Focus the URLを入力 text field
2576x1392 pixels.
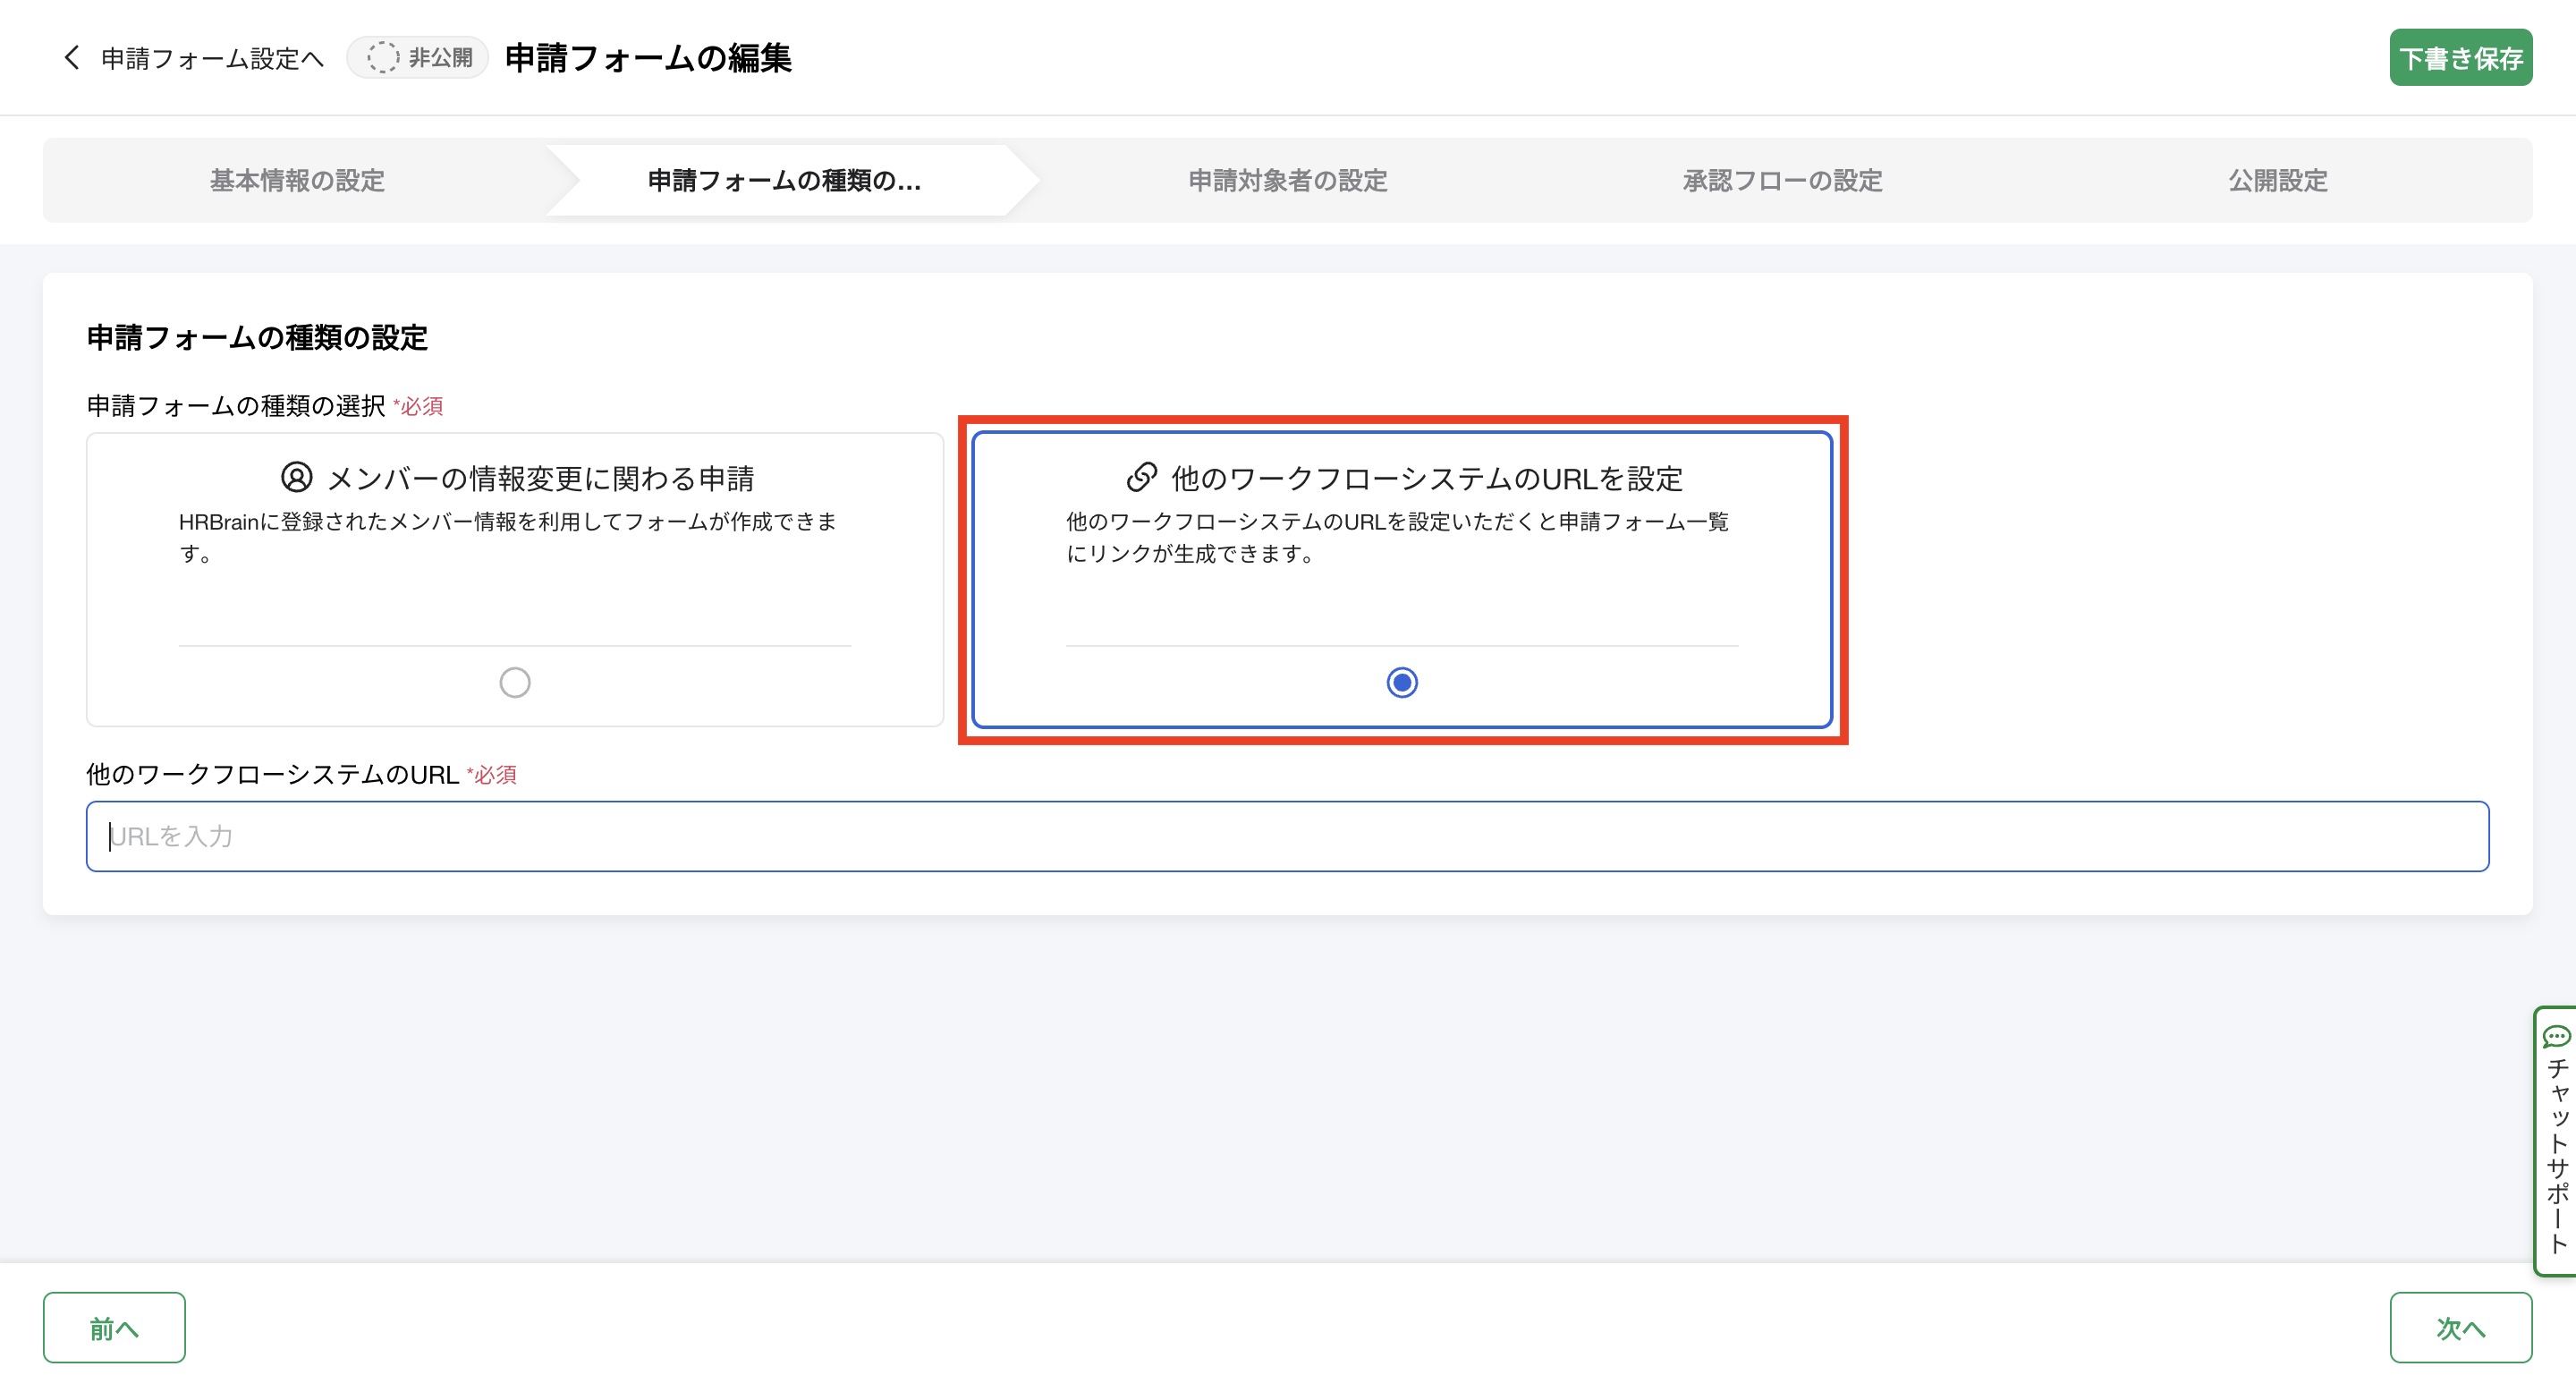(1287, 837)
